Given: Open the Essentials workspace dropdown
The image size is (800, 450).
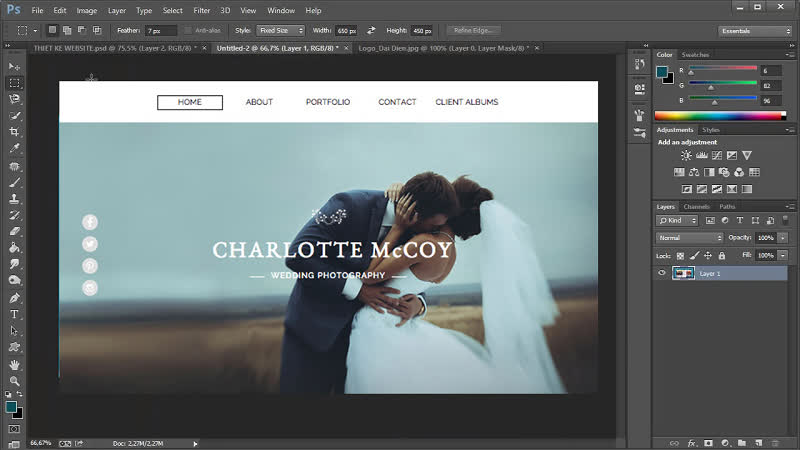Looking at the screenshot, I should point(755,31).
